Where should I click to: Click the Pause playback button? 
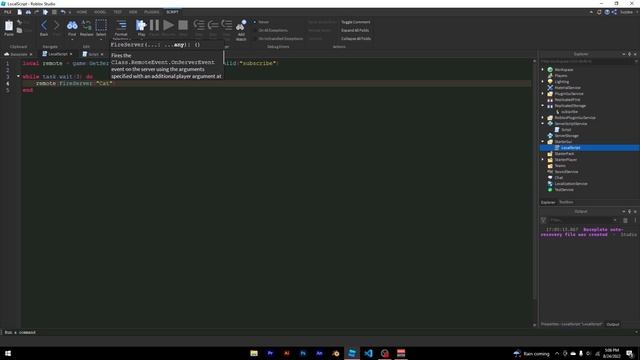click(154, 25)
